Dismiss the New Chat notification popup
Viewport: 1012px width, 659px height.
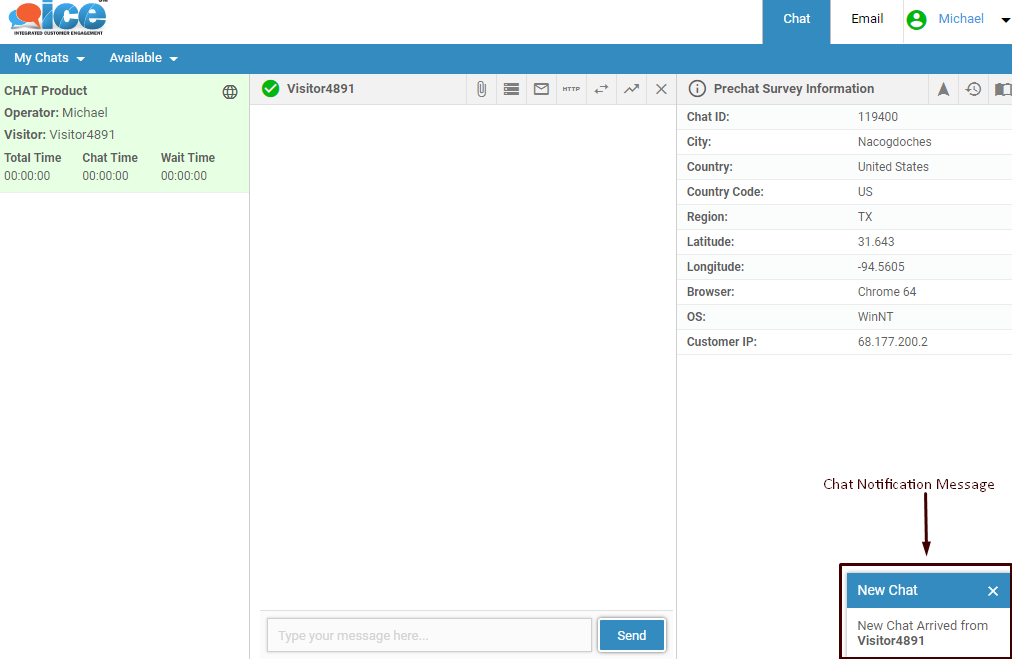[x=993, y=591]
